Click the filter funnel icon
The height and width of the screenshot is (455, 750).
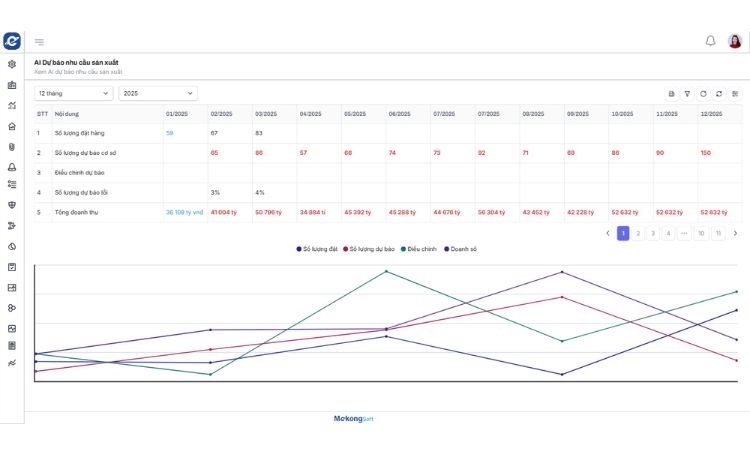pos(687,93)
